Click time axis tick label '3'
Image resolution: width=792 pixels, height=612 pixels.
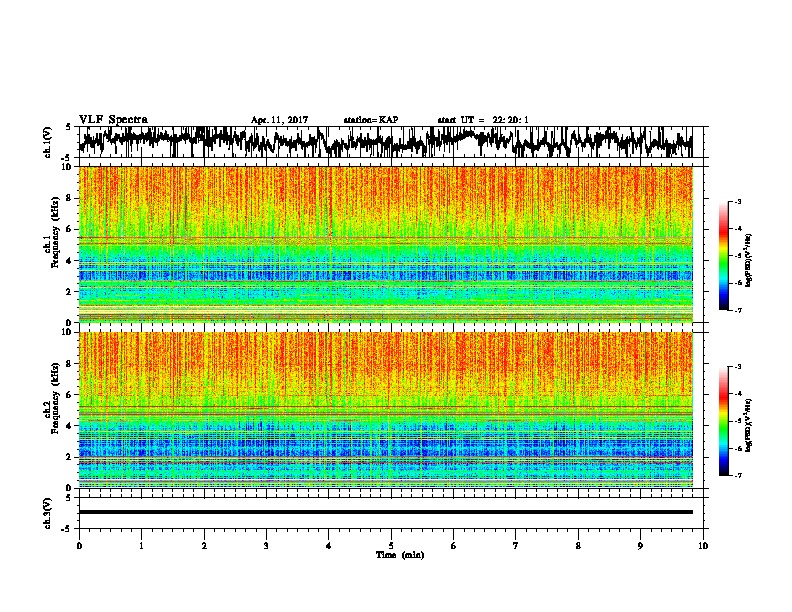pos(266,546)
